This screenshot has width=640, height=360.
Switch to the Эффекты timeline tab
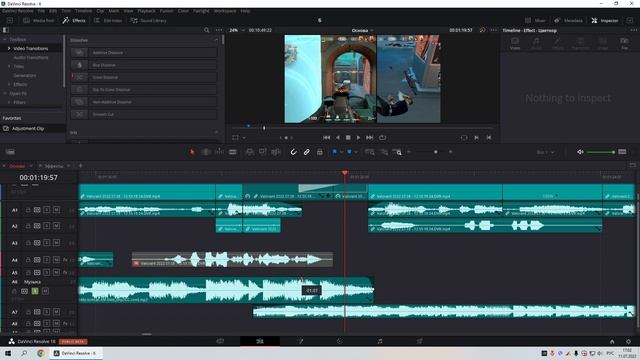(54, 166)
